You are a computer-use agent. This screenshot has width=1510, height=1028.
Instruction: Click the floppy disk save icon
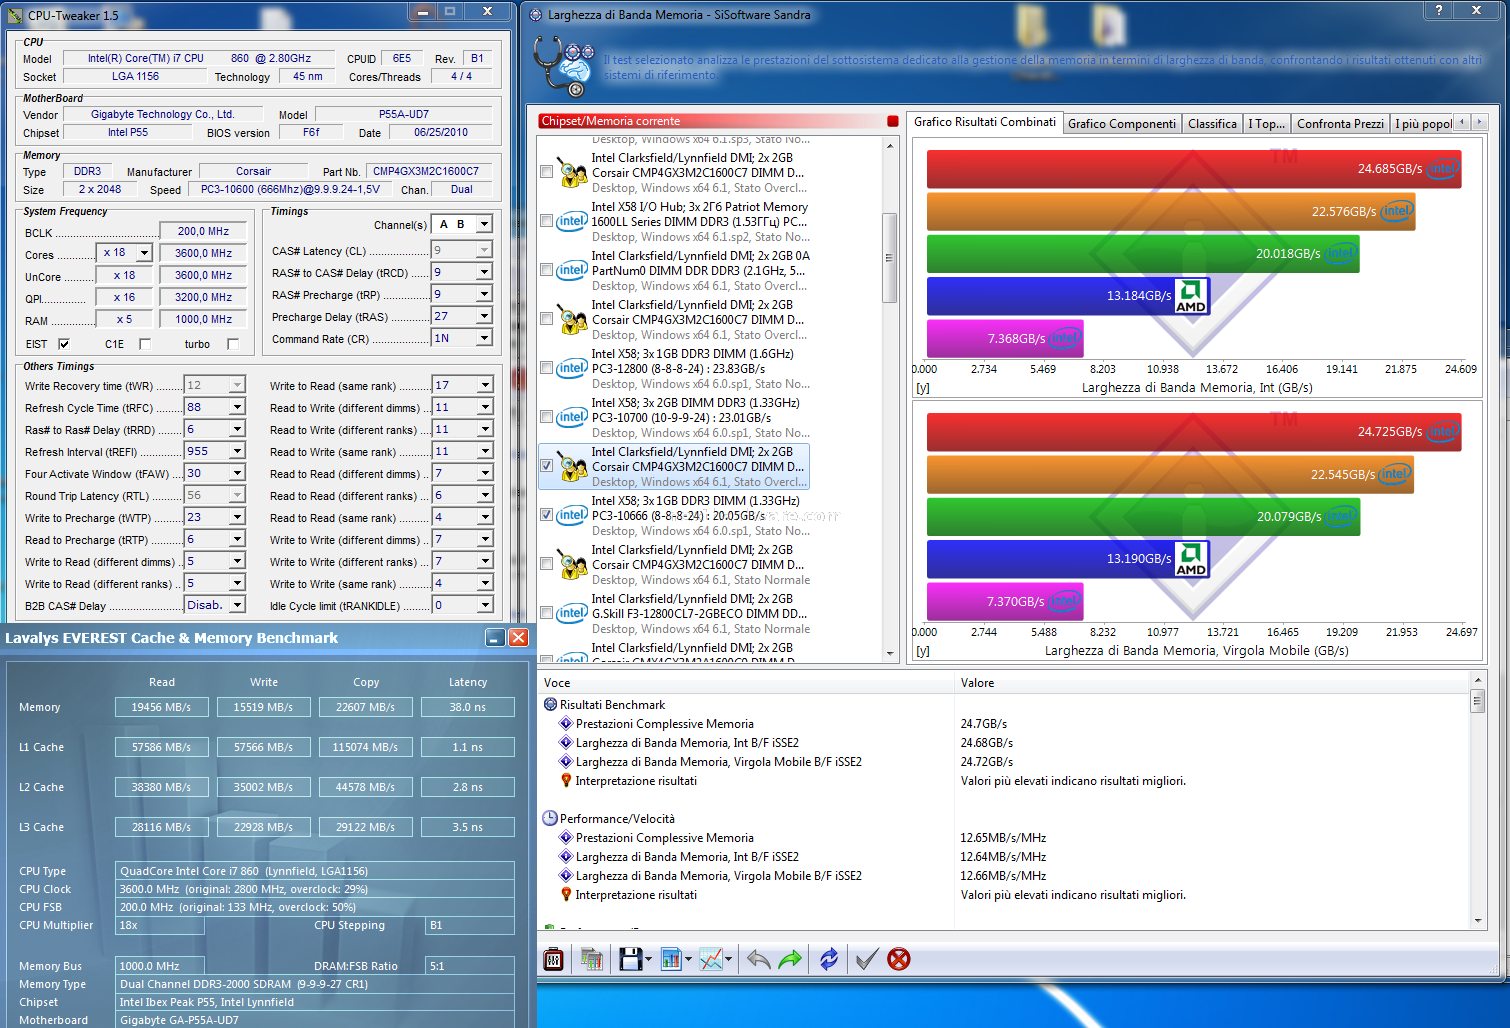click(x=630, y=960)
